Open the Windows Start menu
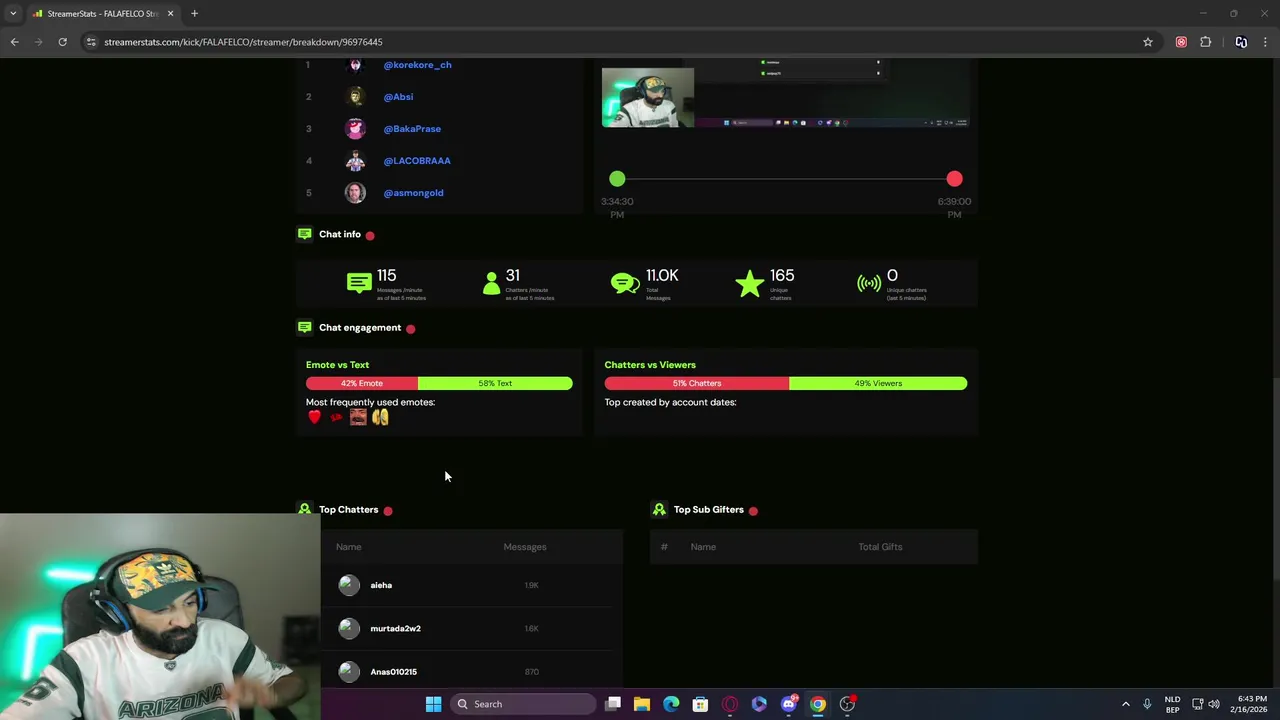Image resolution: width=1280 pixels, height=720 pixels. coord(433,704)
